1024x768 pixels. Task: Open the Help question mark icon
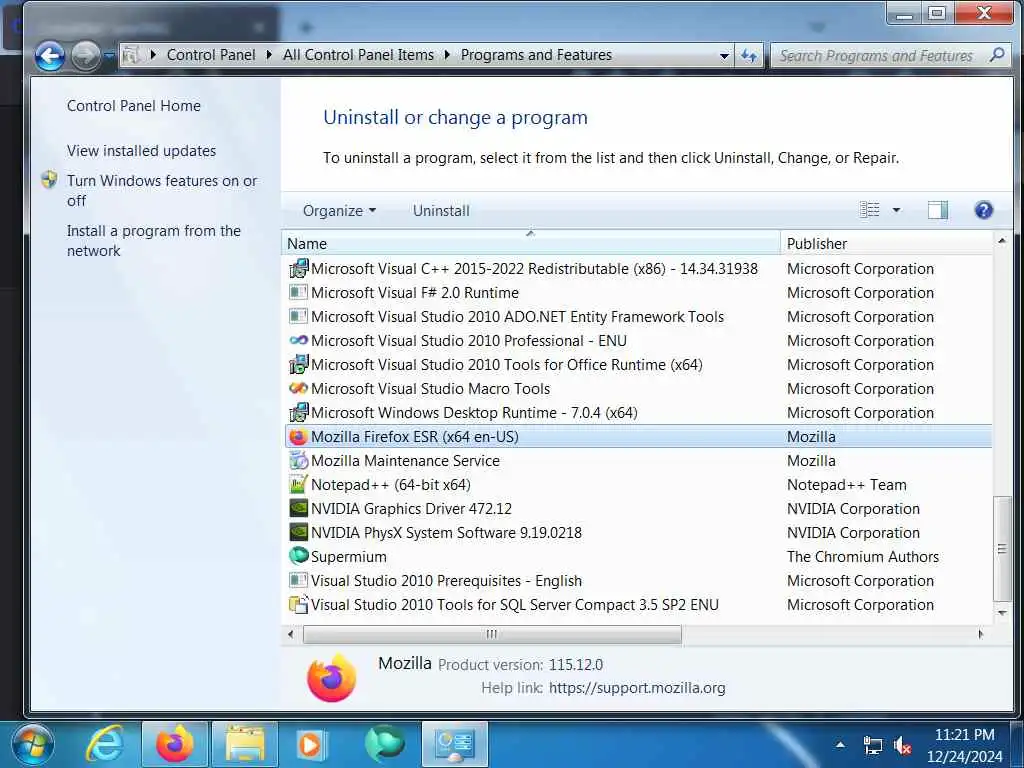(984, 210)
